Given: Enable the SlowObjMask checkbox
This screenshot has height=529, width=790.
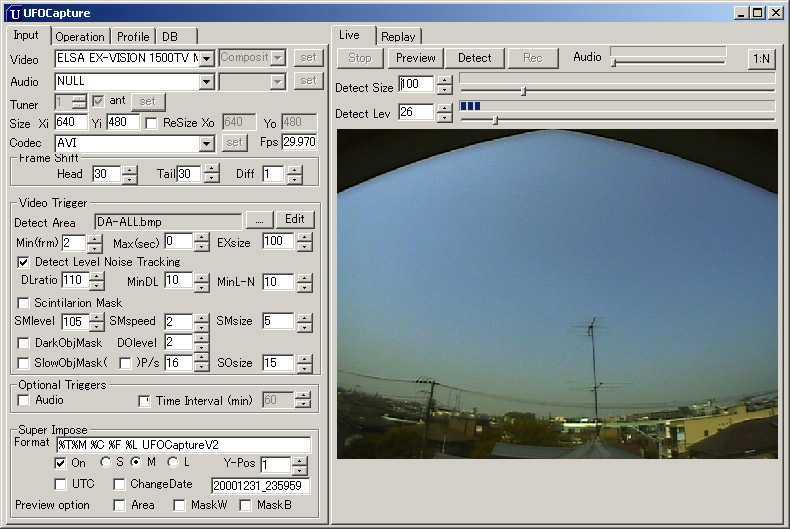Looking at the screenshot, I should pos(23,363).
